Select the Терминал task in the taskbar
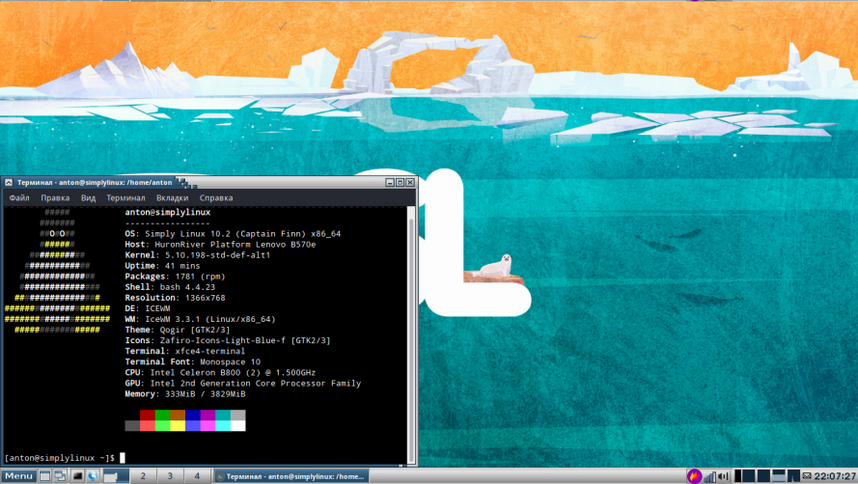Viewport: 858px width, 484px height. (291, 476)
